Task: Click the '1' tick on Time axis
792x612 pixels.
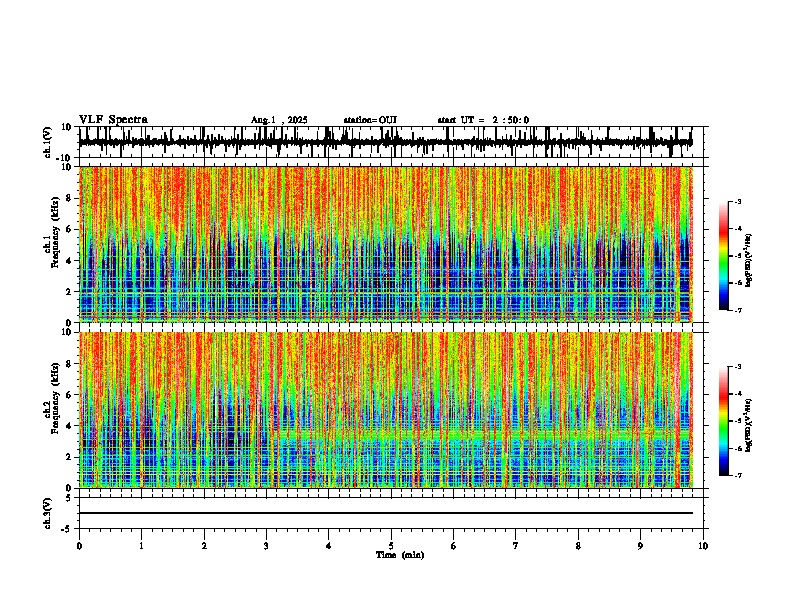Action: [141, 546]
